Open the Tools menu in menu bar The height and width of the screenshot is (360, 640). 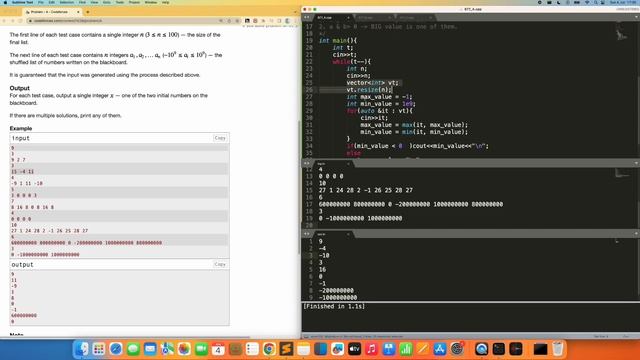pos(120,2)
